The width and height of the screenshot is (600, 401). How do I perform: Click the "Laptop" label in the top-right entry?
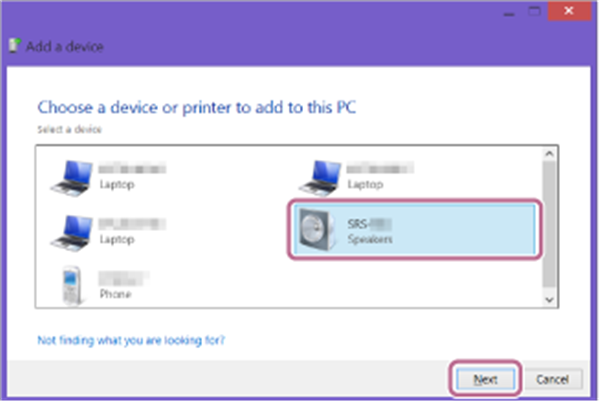point(364,185)
